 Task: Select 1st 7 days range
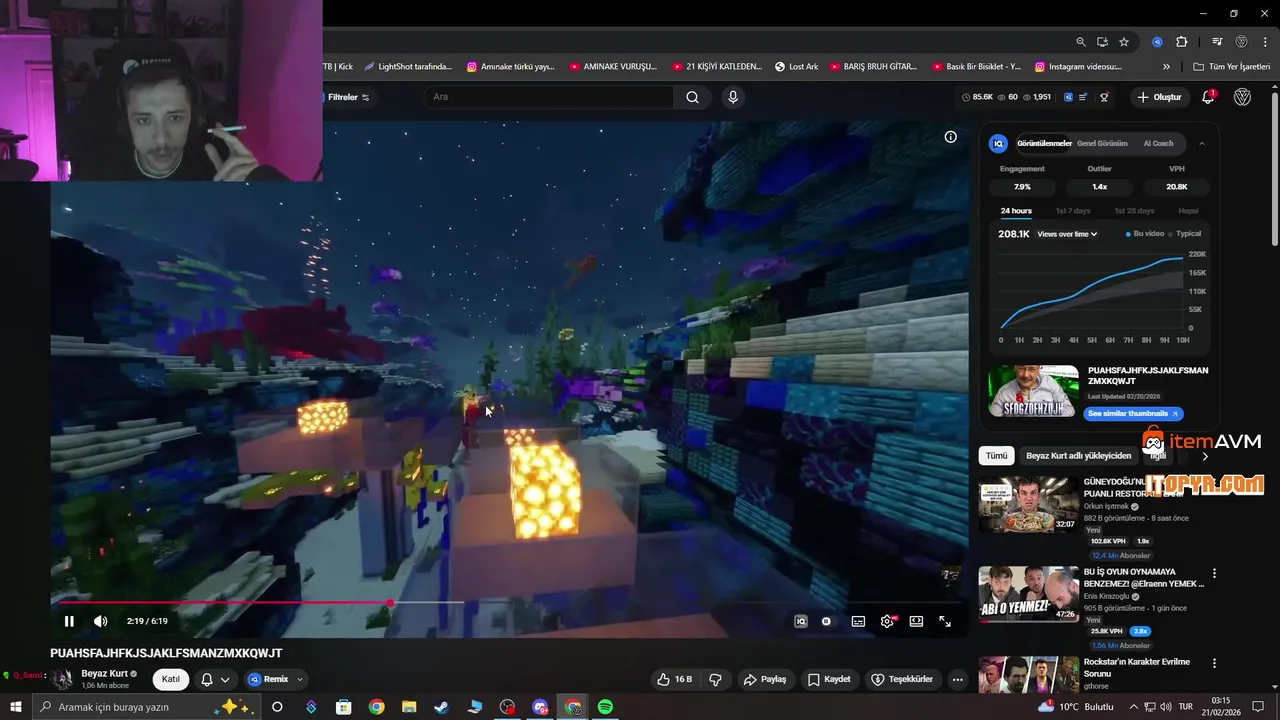click(1073, 211)
